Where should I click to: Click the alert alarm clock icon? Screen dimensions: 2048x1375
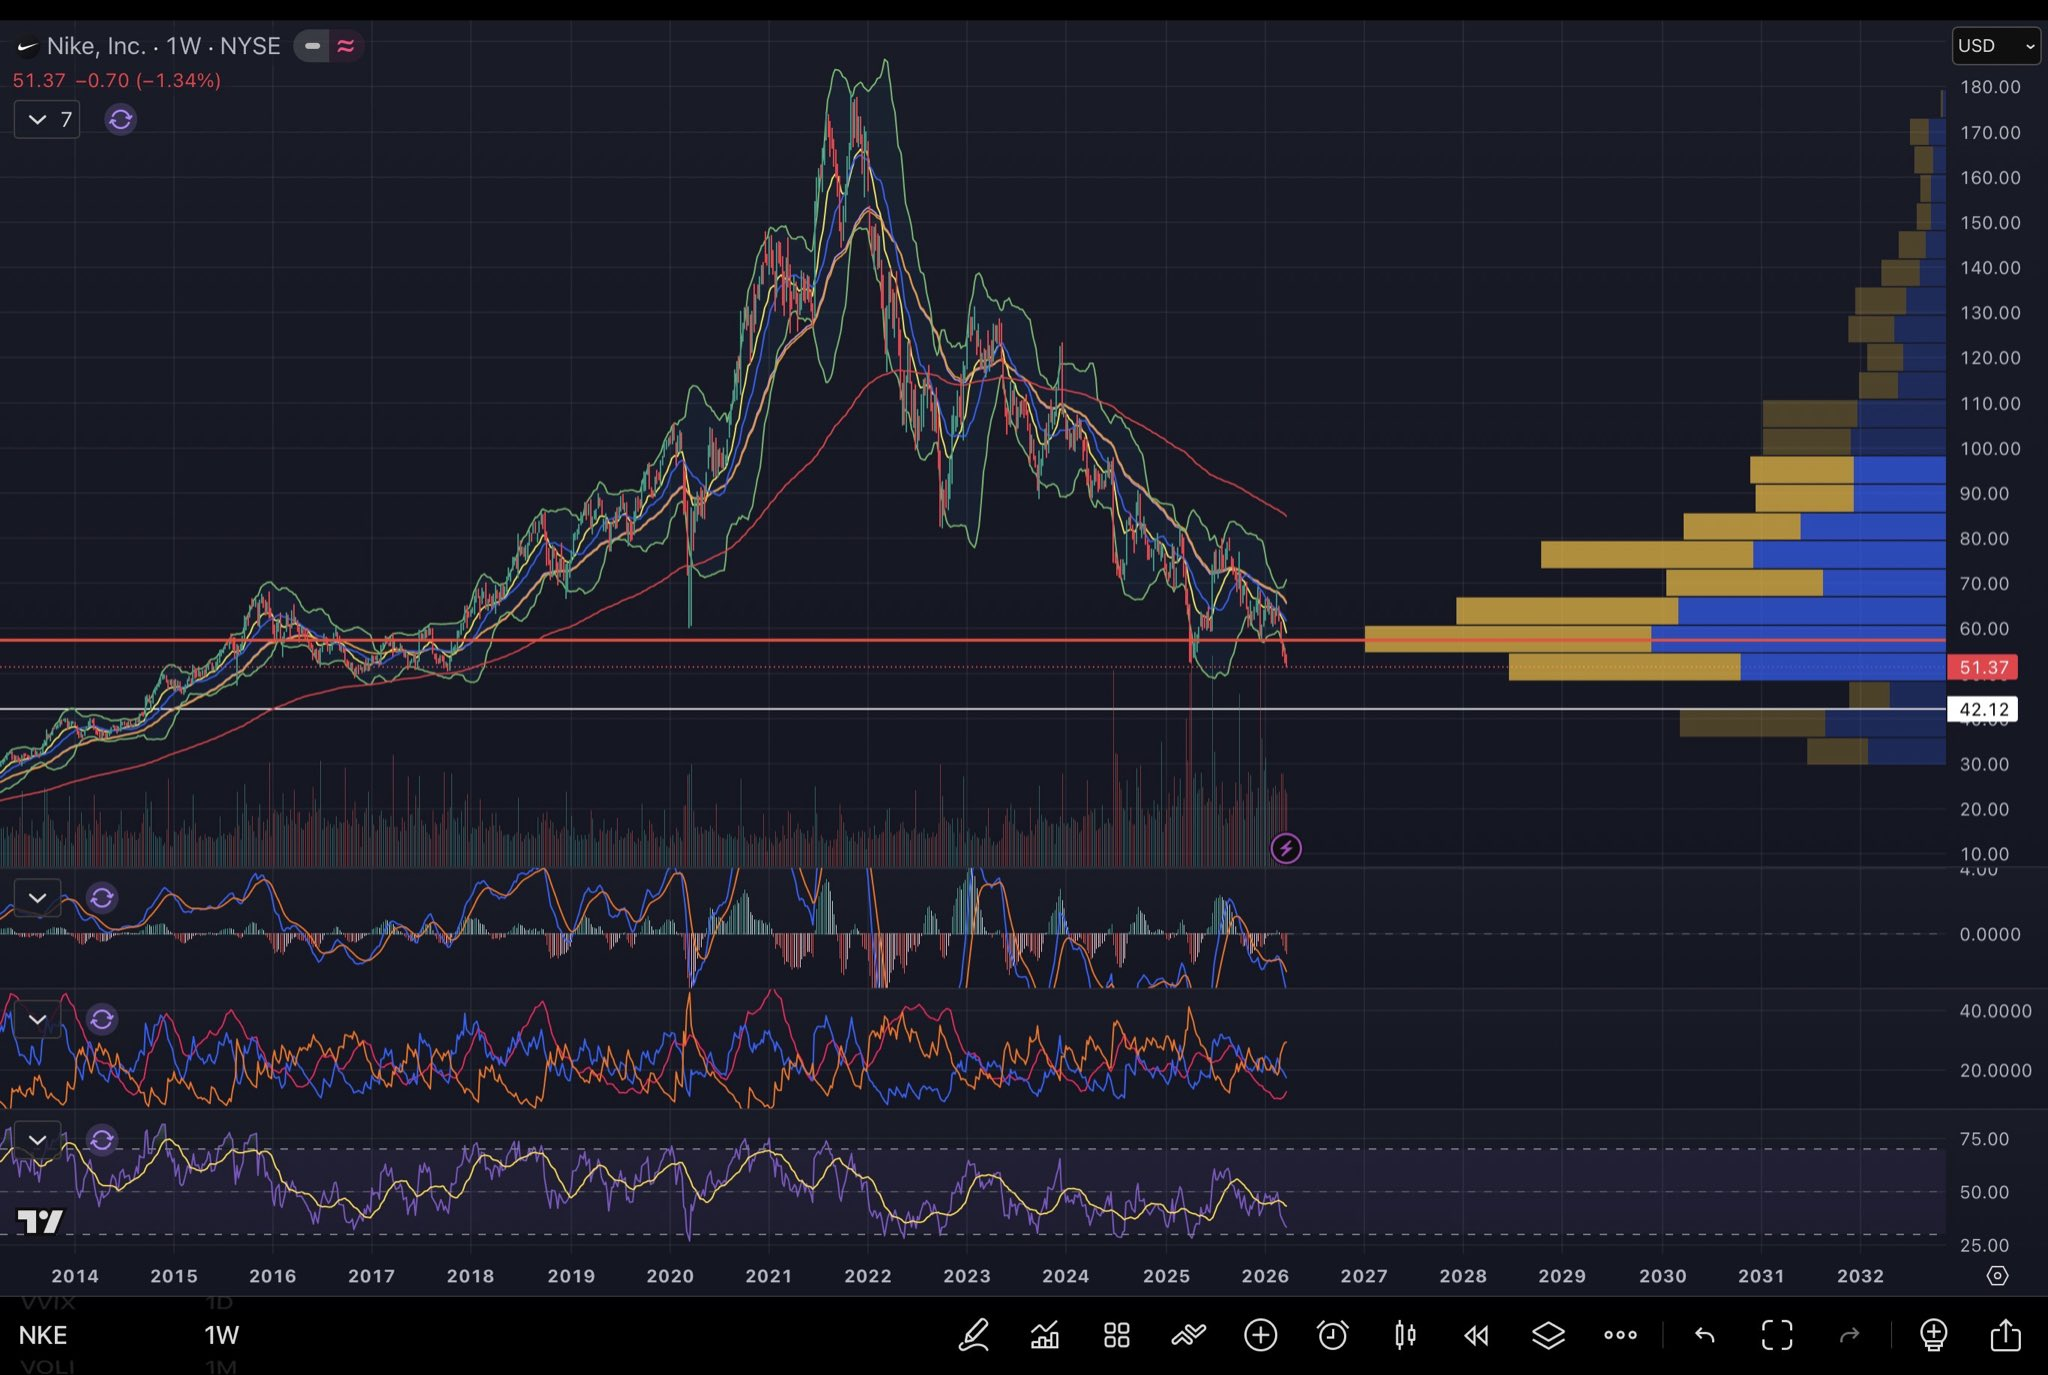[x=1332, y=1335]
